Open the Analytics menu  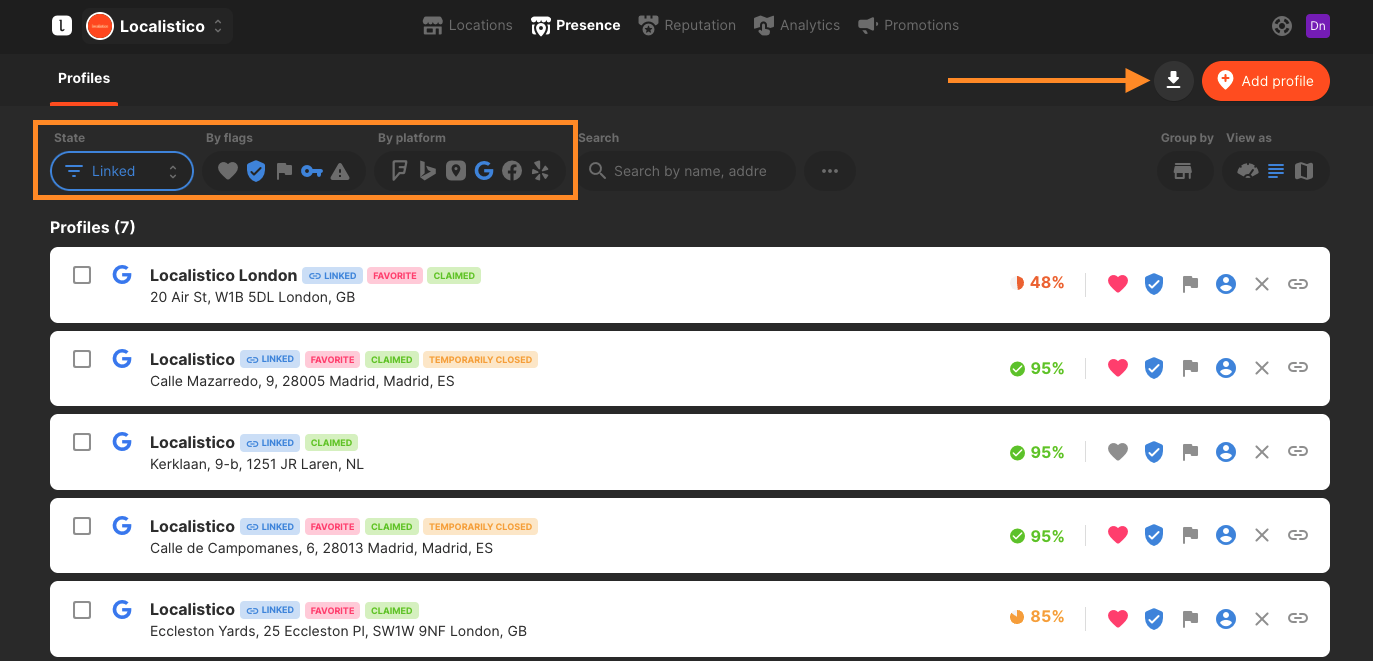coord(797,25)
